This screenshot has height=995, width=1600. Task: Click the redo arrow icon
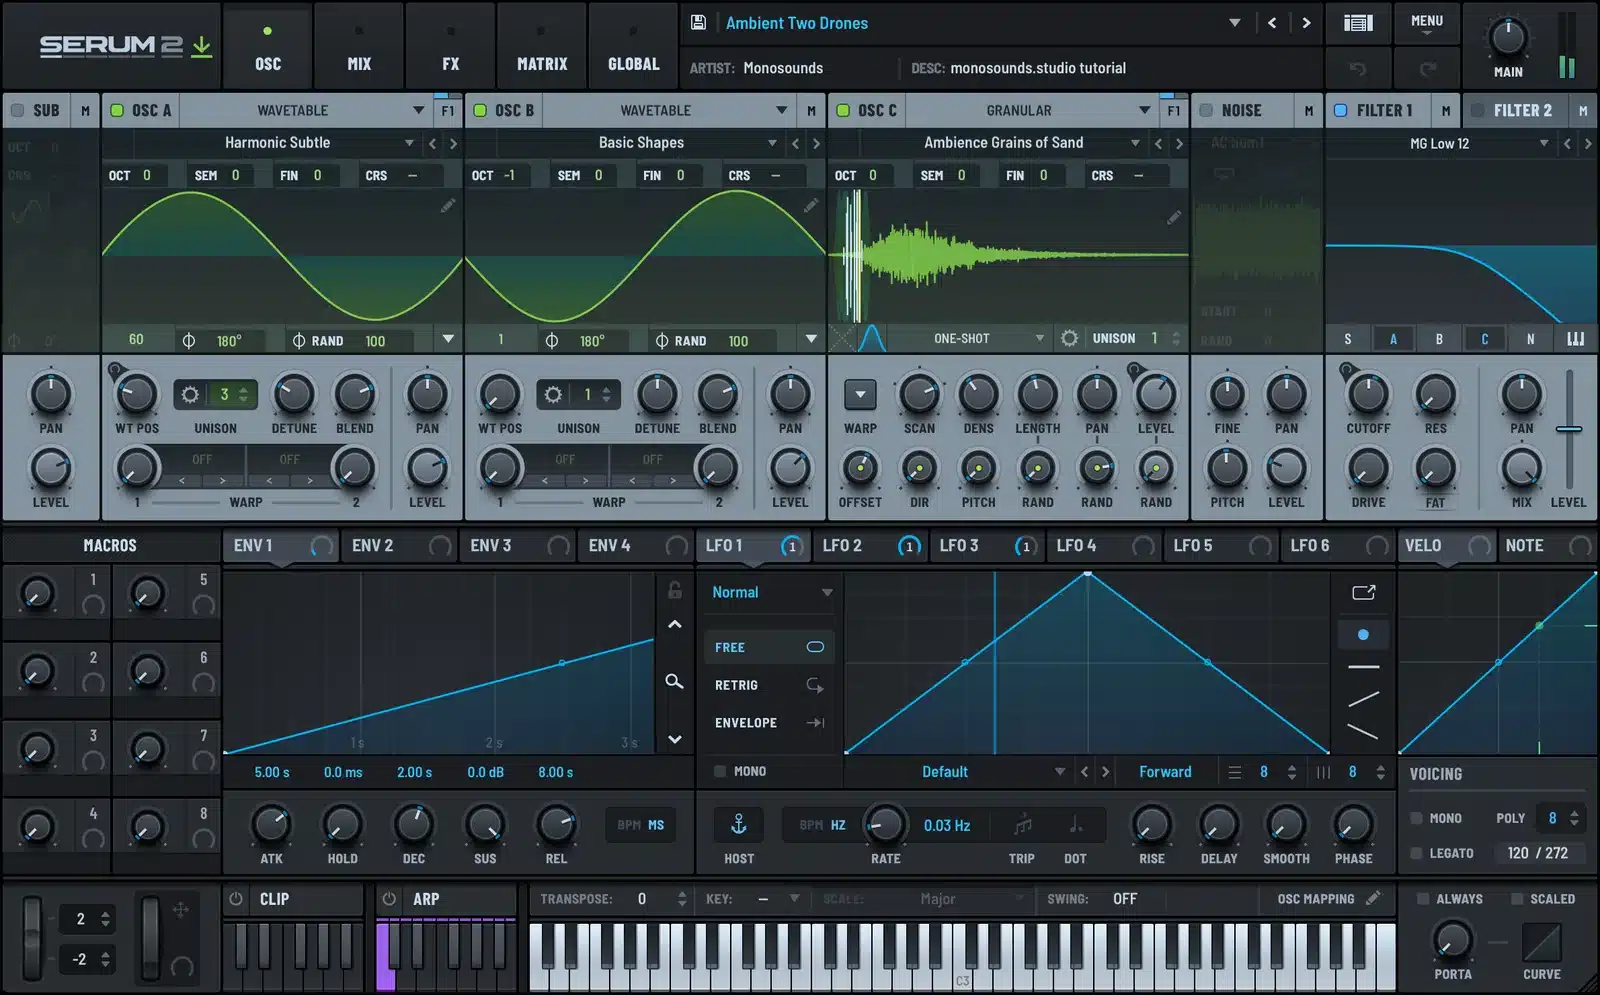click(1428, 68)
